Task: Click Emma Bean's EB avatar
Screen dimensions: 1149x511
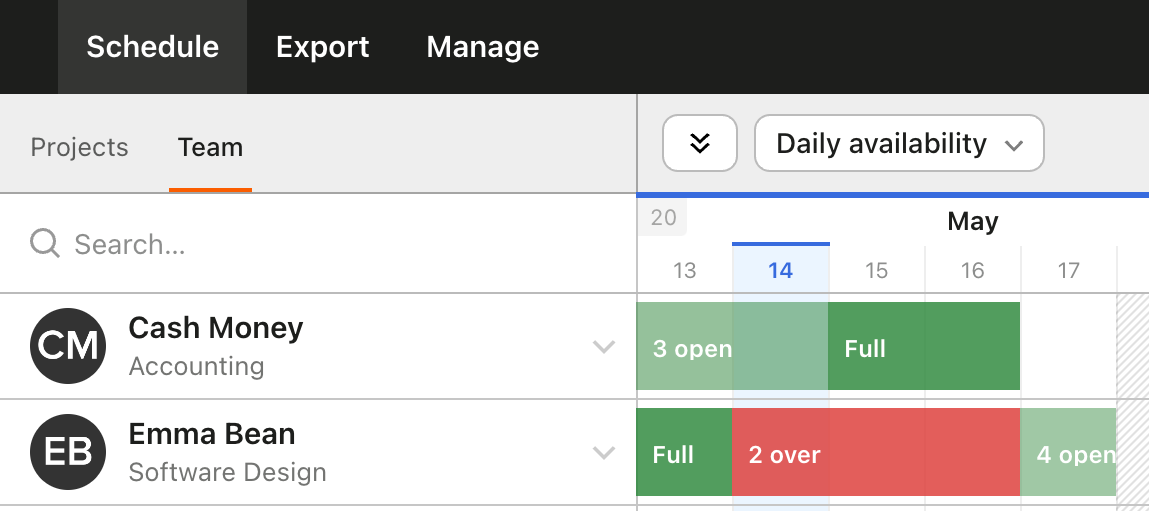Action: (68, 452)
